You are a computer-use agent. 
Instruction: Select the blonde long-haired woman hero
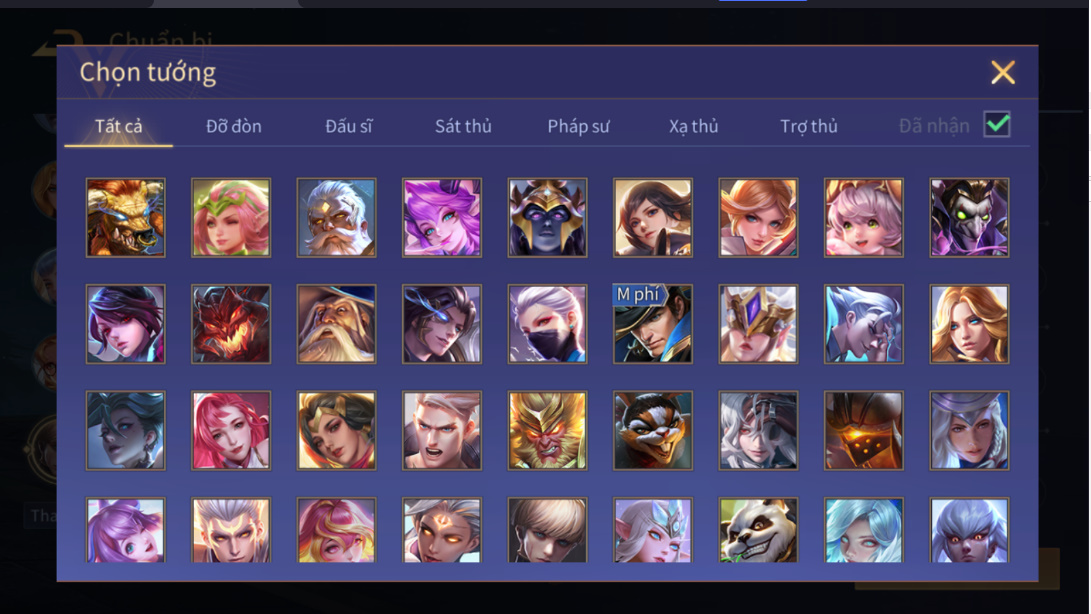coord(969,324)
